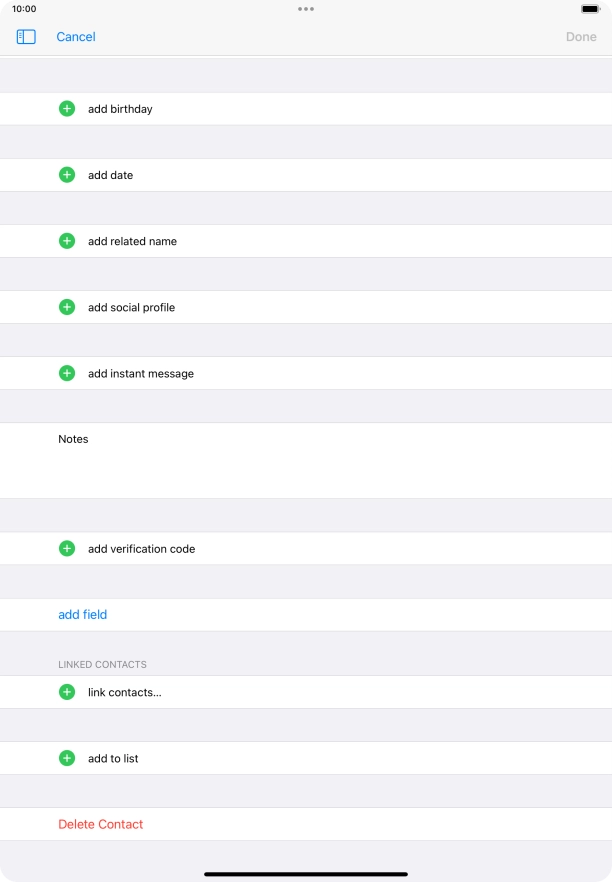Select the LINKED CONTACTS section header
Screen dimensions: 612x882
point(102,663)
